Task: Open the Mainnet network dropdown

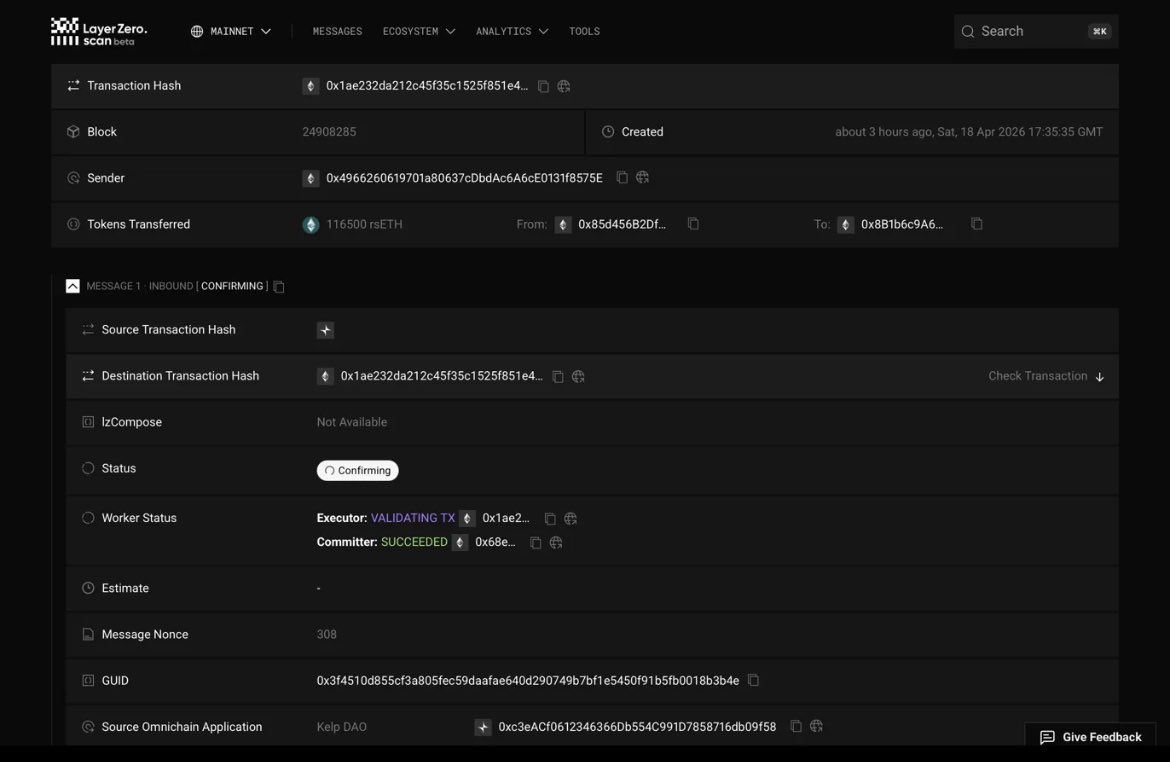Action: (x=231, y=31)
